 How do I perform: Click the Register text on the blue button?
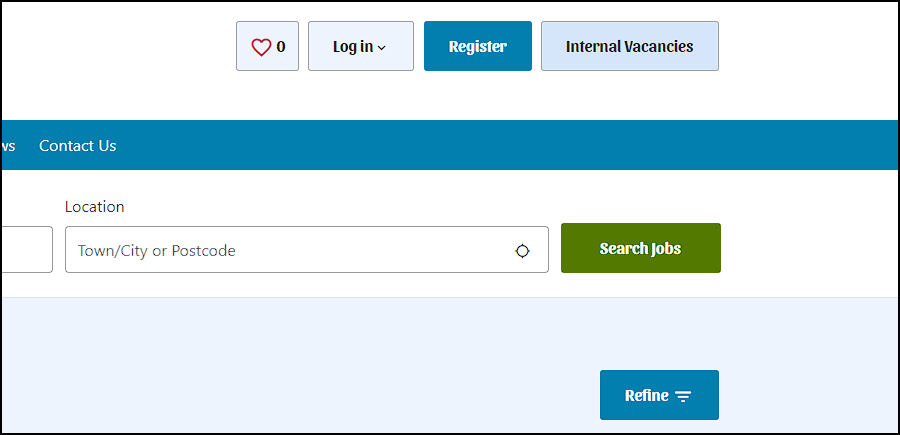coord(478,46)
